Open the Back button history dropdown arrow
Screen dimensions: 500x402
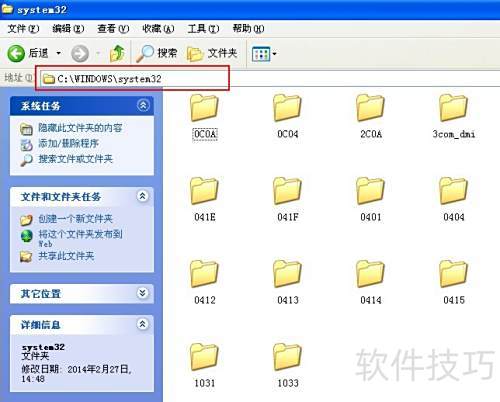point(59,53)
